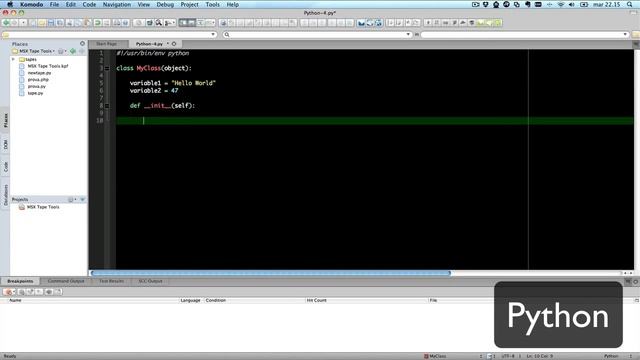Click into the search find field
The image size is (640, 360).
318,35
